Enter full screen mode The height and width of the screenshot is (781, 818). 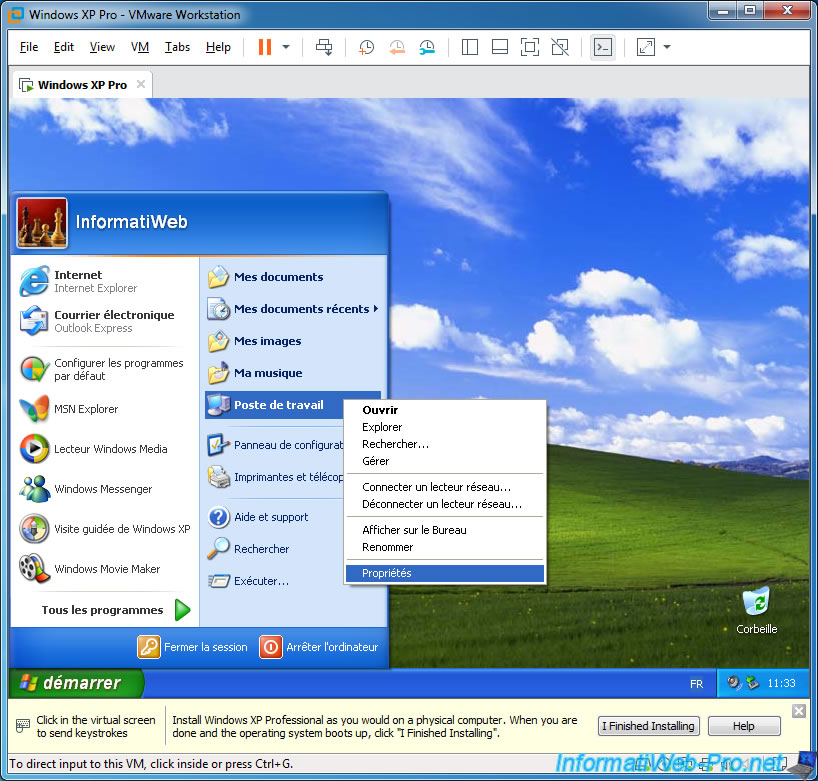[530, 47]
